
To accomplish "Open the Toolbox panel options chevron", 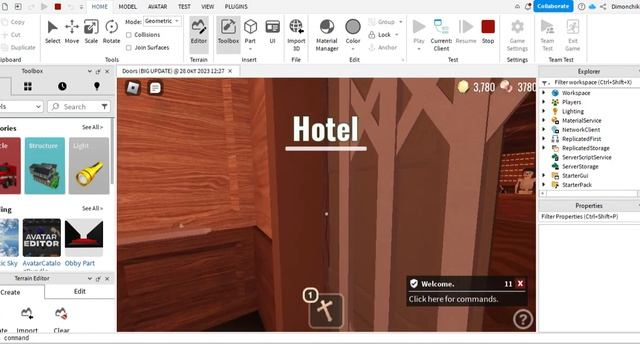I will (x=89, y=71).
